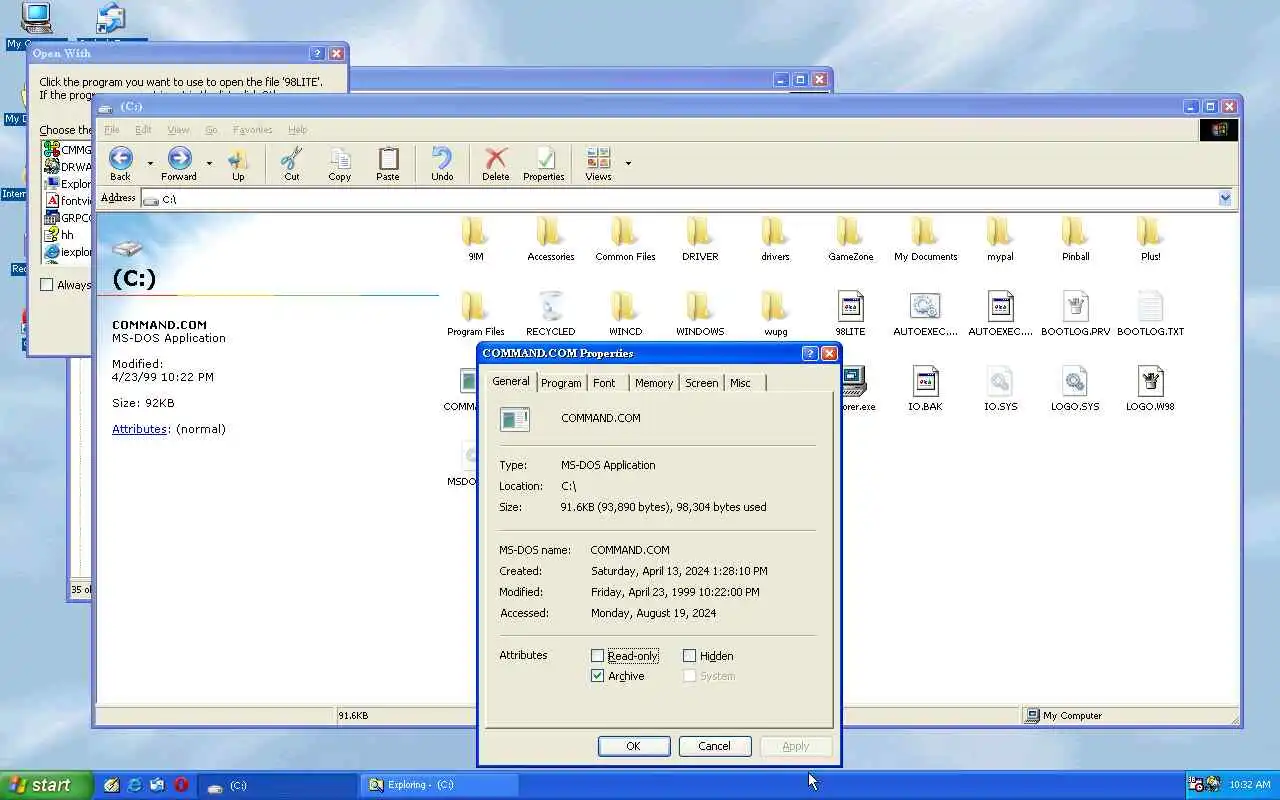Viewport: 1280px width, 800px height.
Task: Toggle the Read-only attribute checkbox
Action: click(597, 656)
